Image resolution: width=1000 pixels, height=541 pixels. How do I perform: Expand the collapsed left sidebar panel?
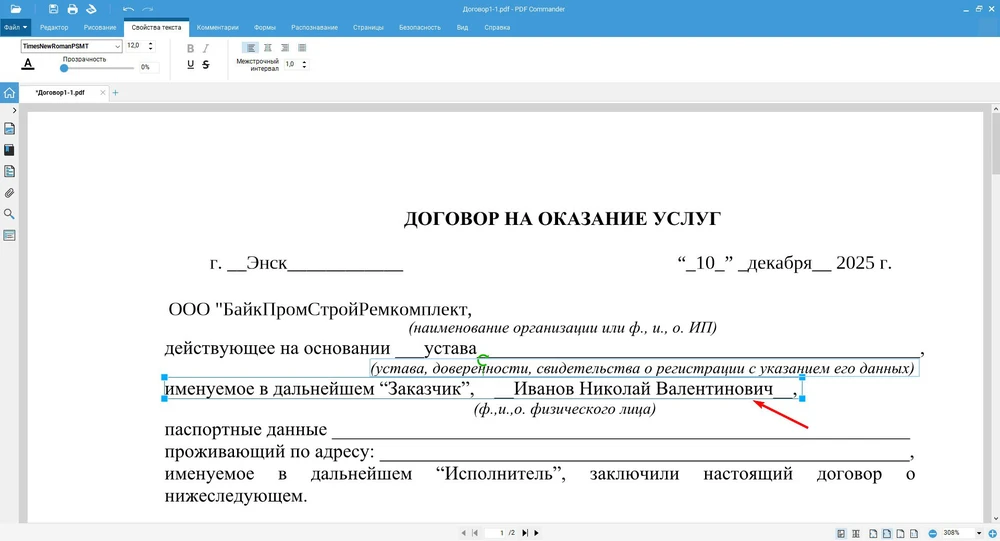tap(14, 109)
